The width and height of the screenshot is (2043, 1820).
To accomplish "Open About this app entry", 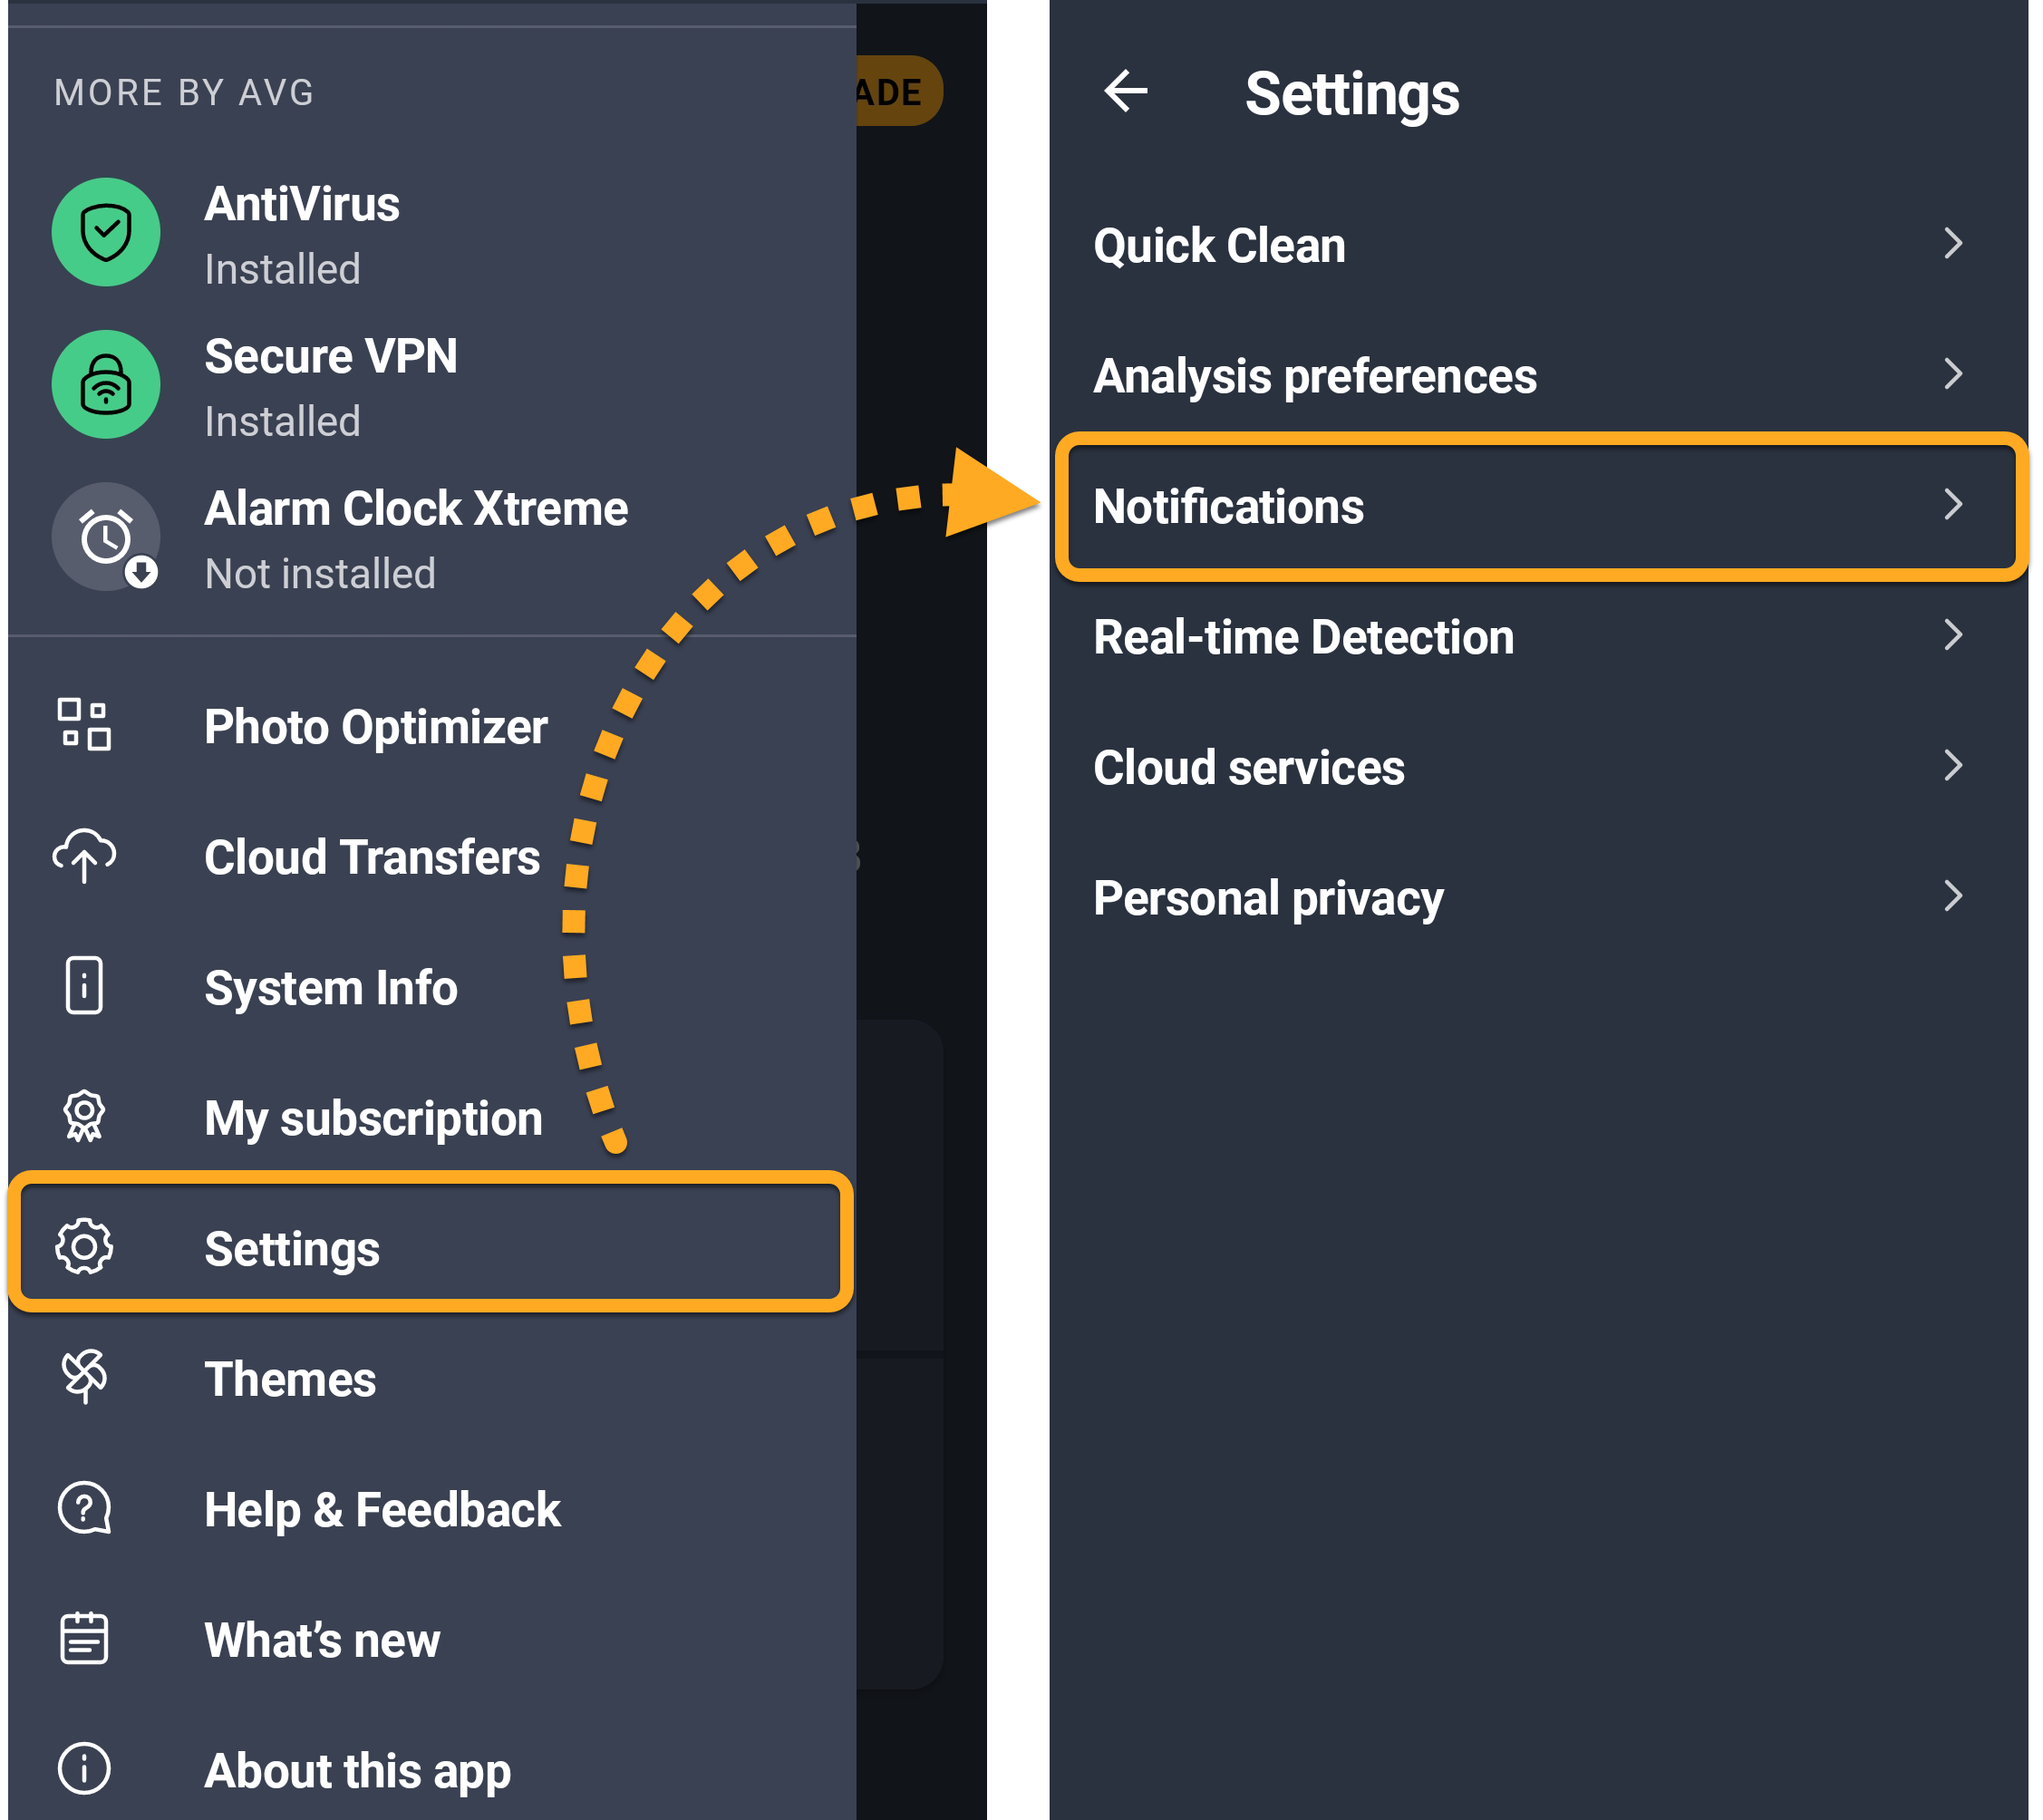I will tap(357, 1770).
